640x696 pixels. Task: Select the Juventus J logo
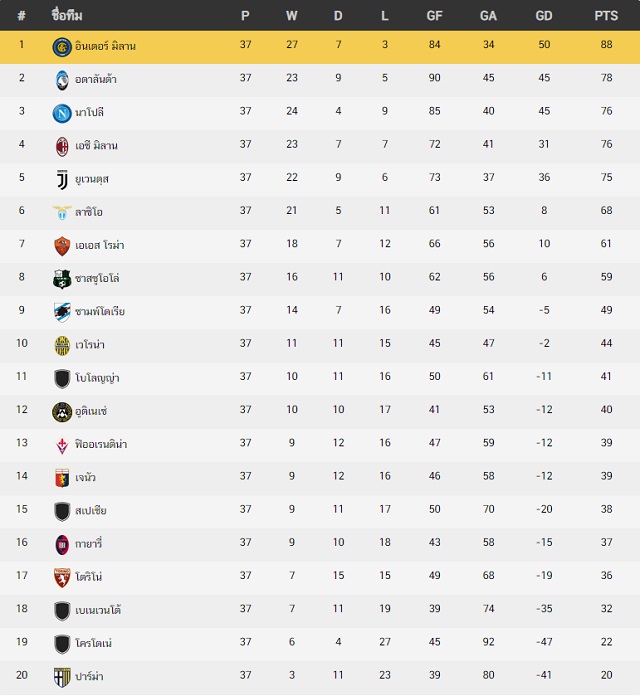pos(62,180)
